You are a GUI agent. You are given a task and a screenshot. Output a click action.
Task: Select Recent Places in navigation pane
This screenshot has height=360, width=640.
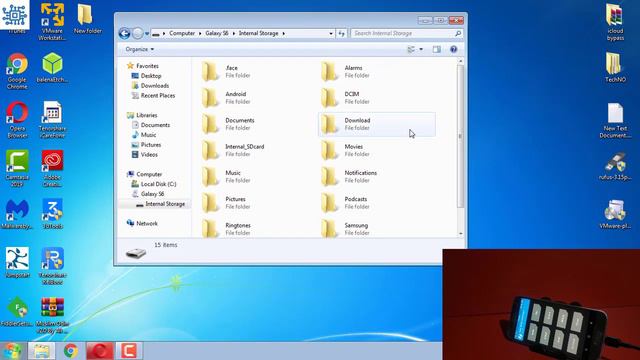coord(158,96)
